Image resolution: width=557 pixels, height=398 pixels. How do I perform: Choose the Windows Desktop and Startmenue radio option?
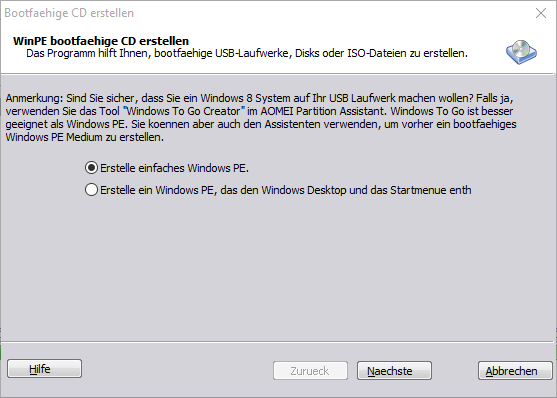pyautogui.click(x=91, y=190)
